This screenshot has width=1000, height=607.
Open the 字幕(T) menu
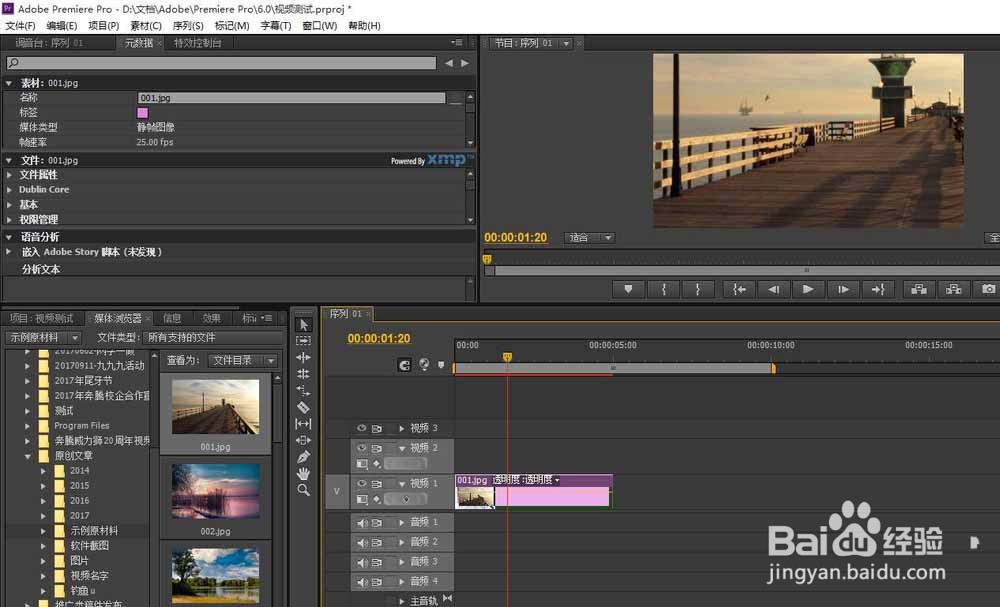[276, 26]
